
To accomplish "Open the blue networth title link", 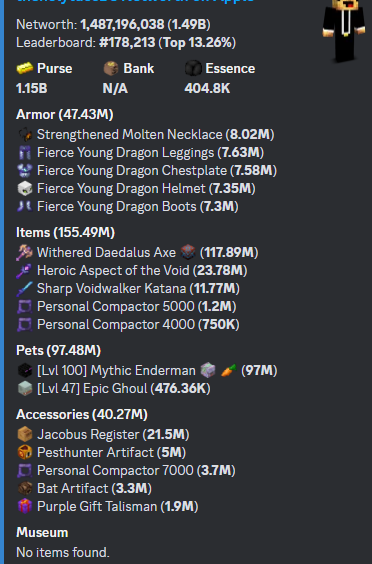I will 135,1.
